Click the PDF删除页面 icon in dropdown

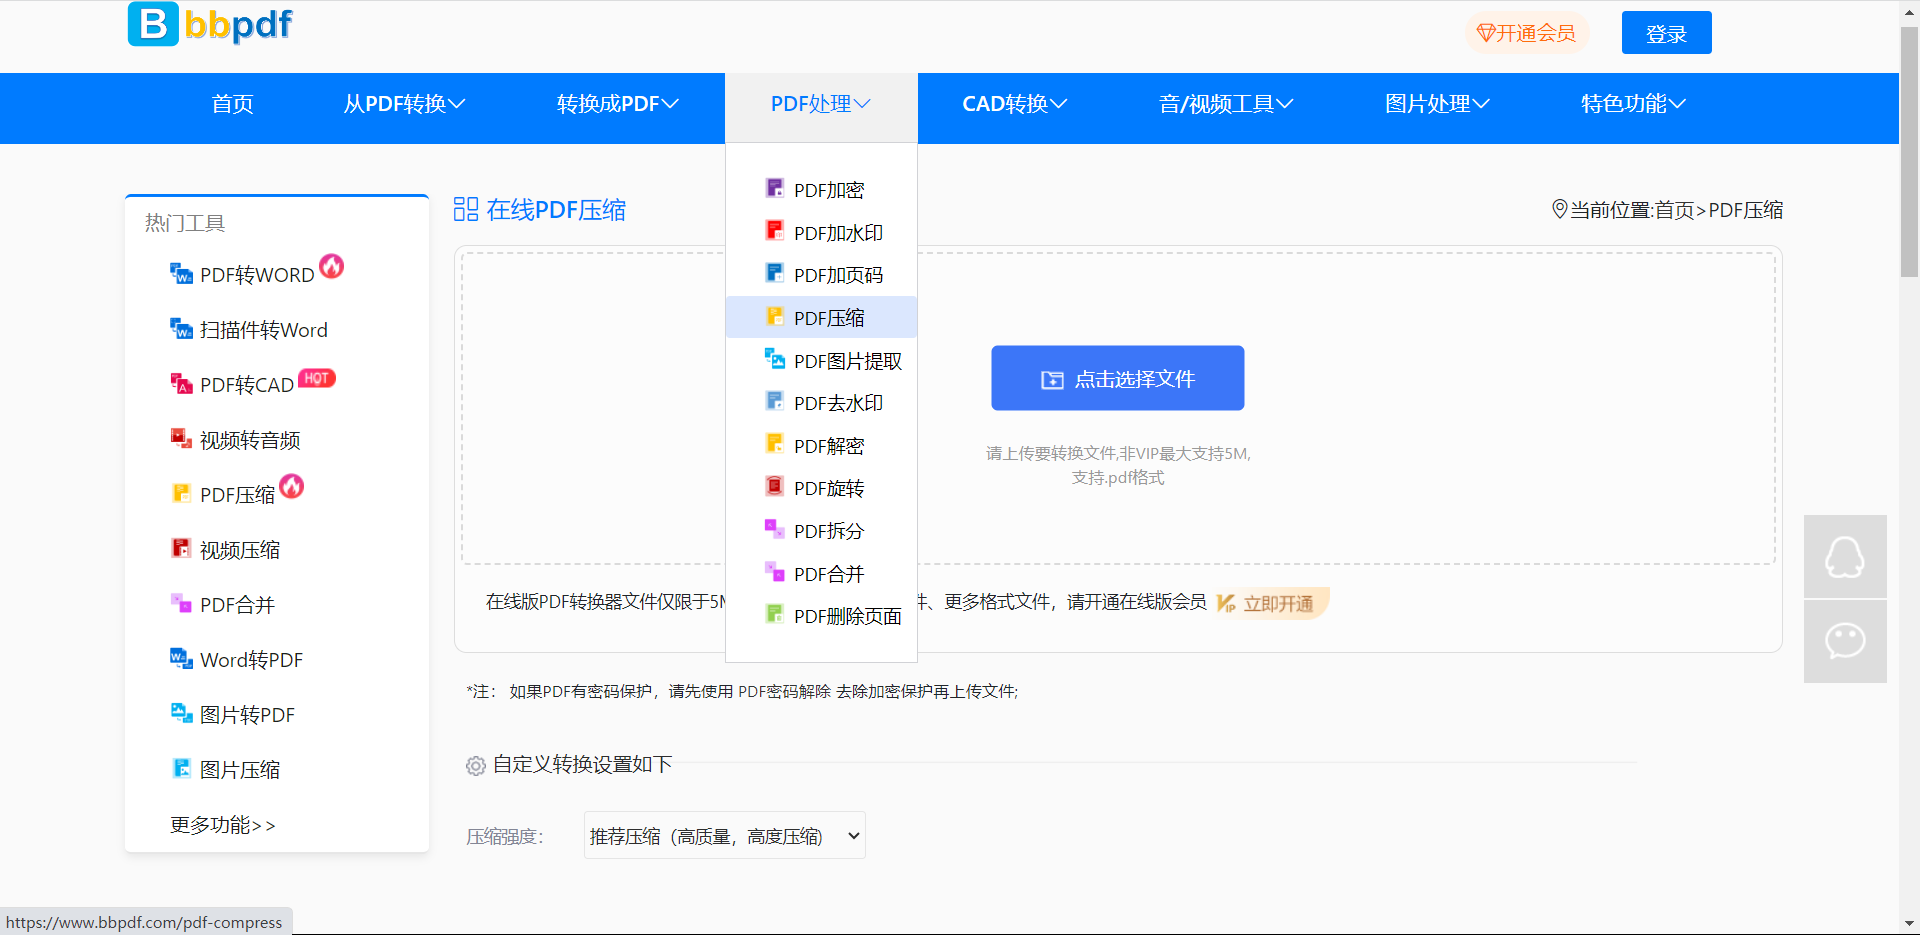775,614
